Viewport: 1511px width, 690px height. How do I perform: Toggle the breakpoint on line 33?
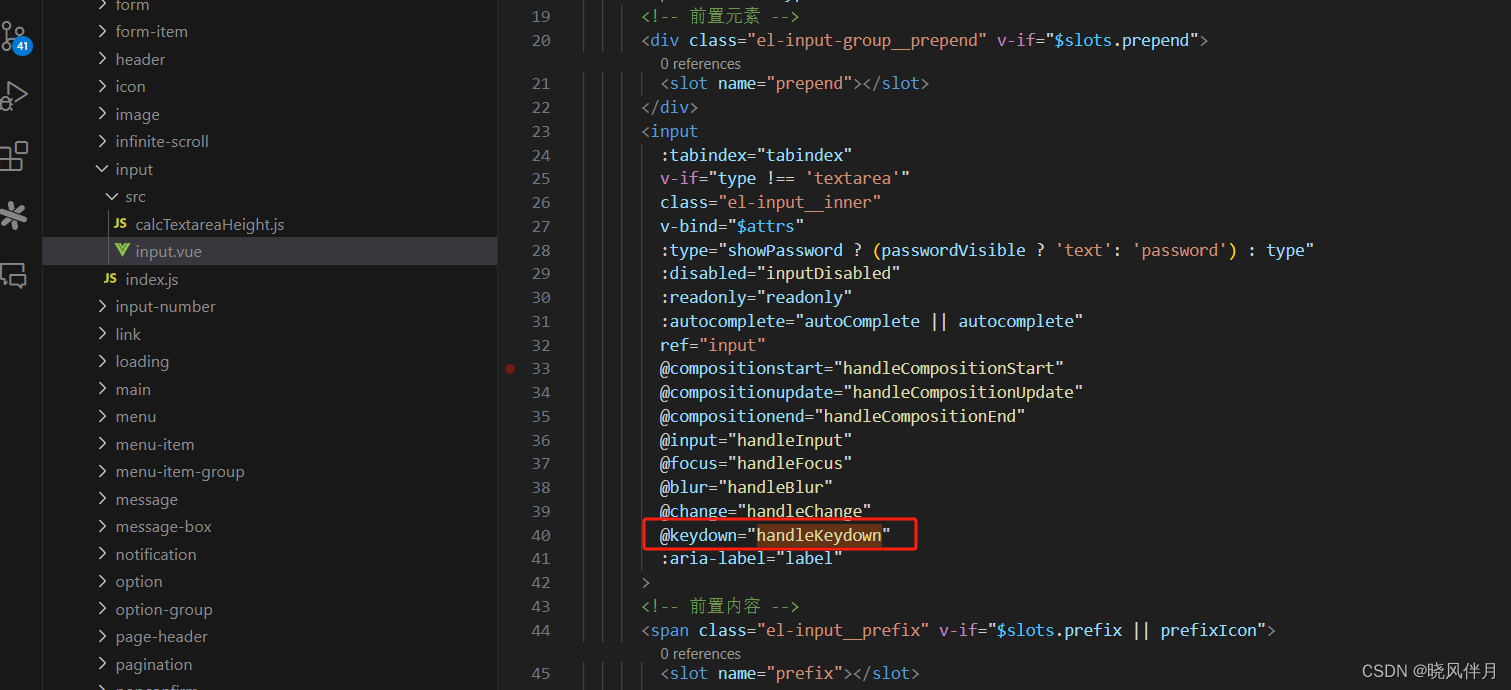point(509,368)
